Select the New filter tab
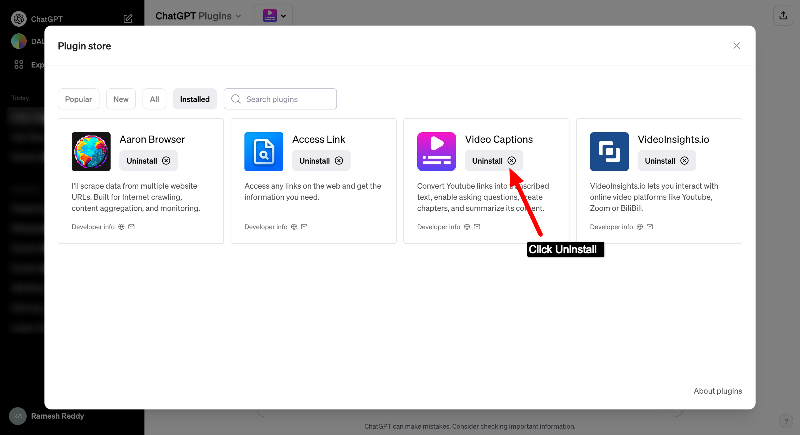Viewport: 800px width, 435px height. [x=121, y=99]
